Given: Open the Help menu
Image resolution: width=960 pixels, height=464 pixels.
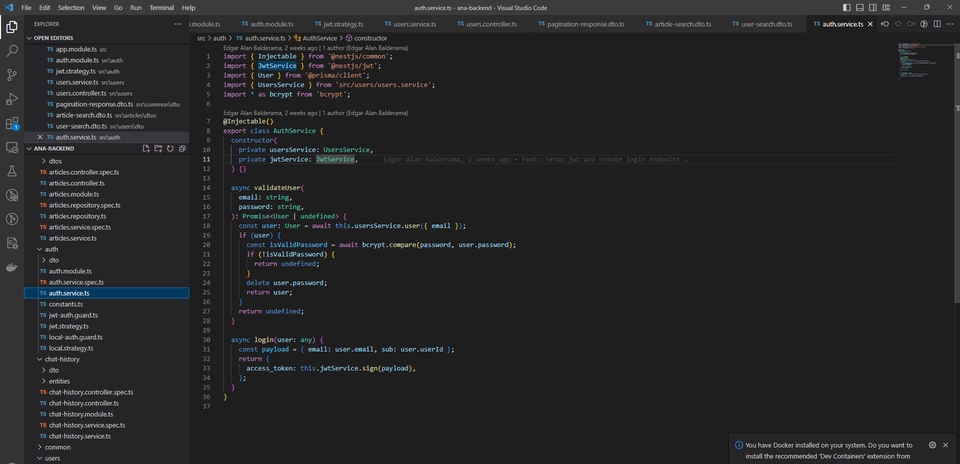Looking at the screenshot, I should pos(189,8).
